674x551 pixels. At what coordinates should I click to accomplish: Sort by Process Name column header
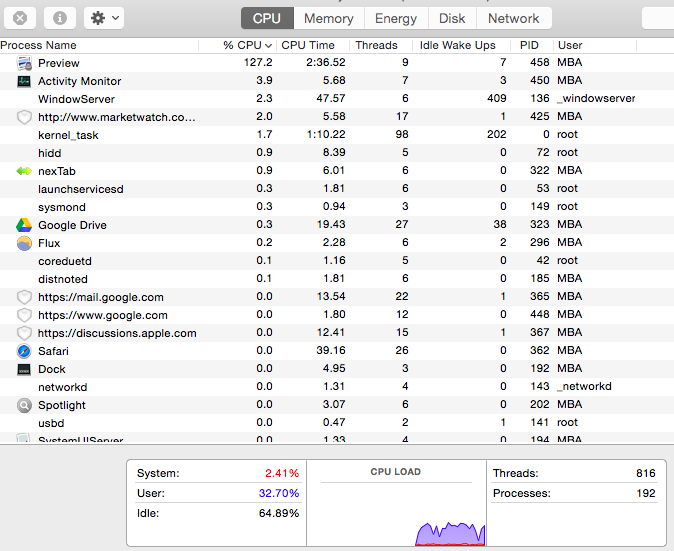[99, 45]
